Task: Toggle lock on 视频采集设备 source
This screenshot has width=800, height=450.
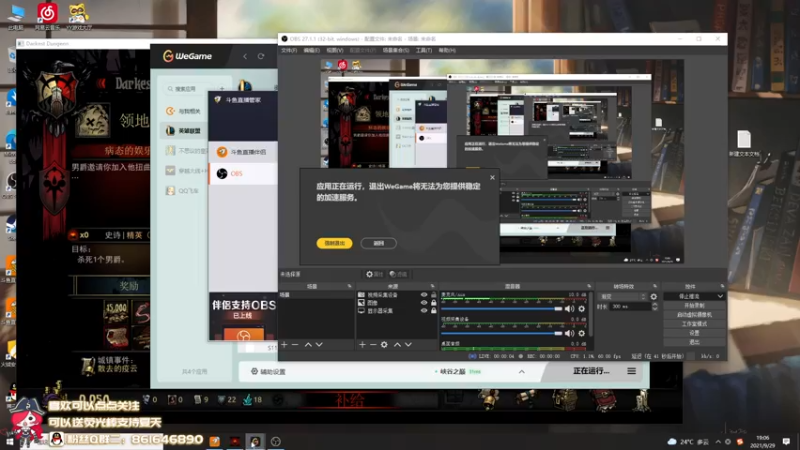Action: click(434, 295)
